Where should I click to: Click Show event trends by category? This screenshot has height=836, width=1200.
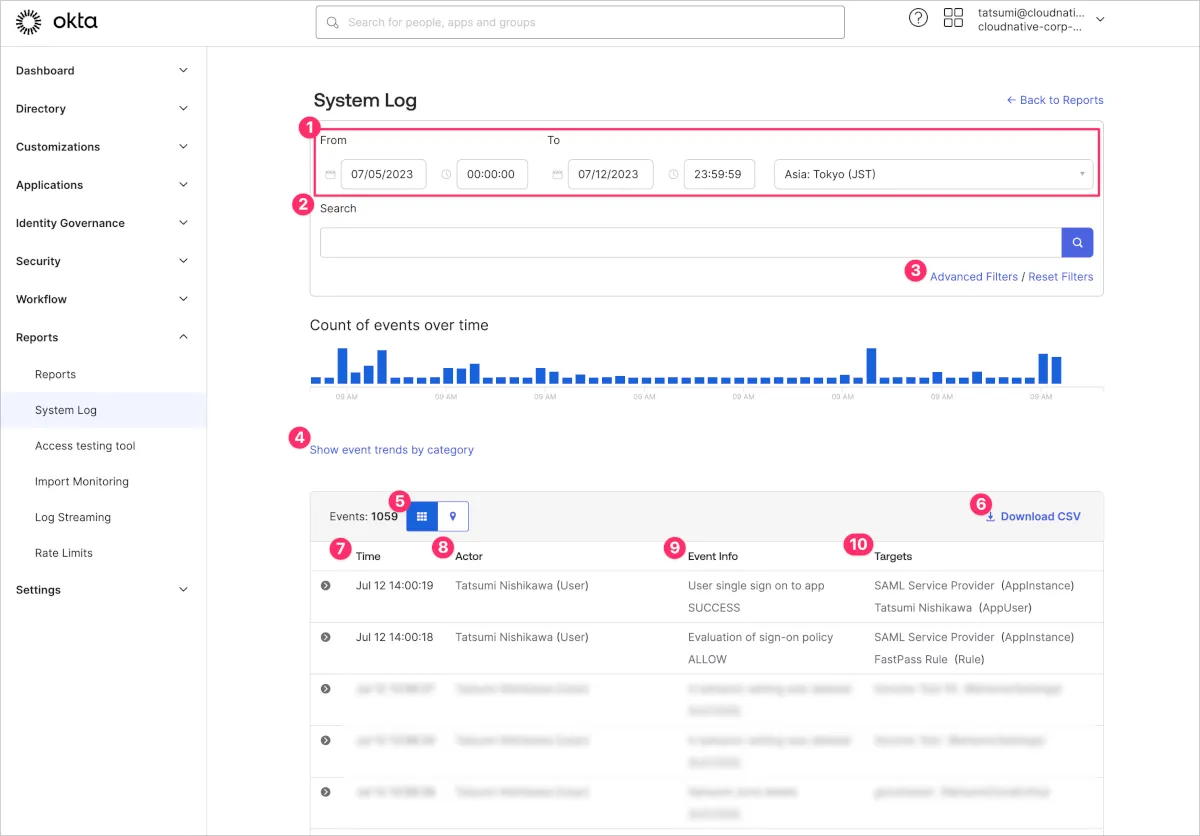(x=392, y=450)
